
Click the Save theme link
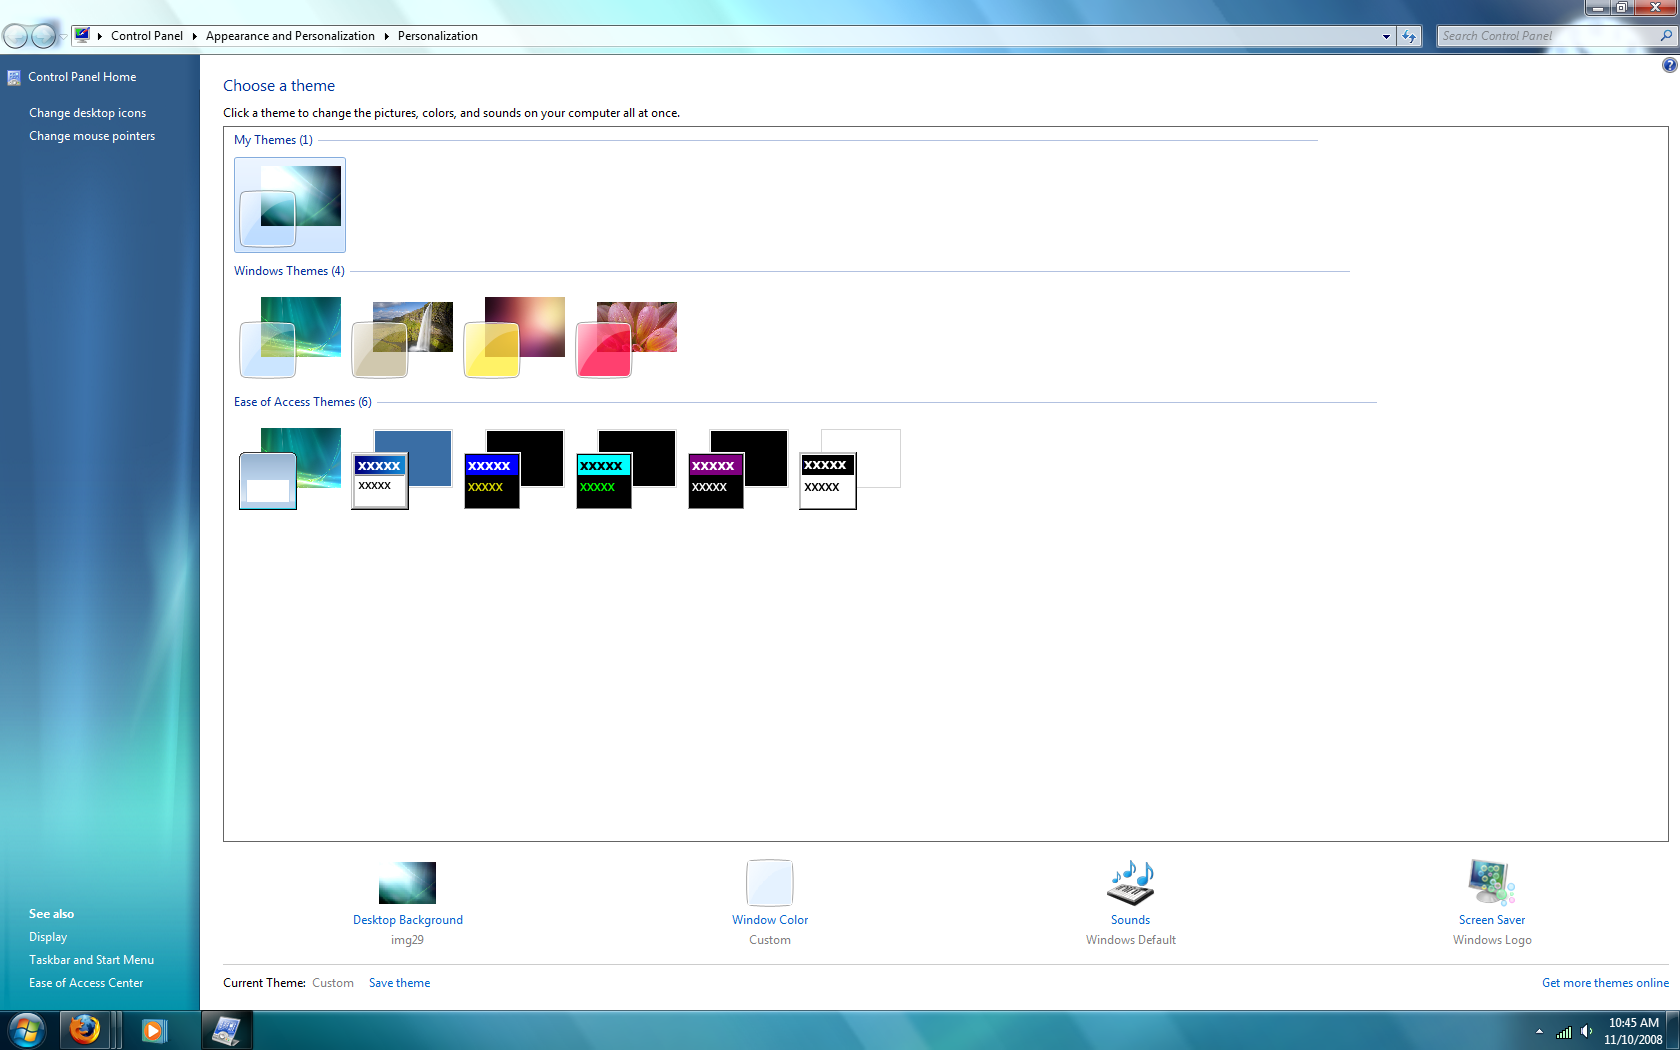(x=399, y=983)
